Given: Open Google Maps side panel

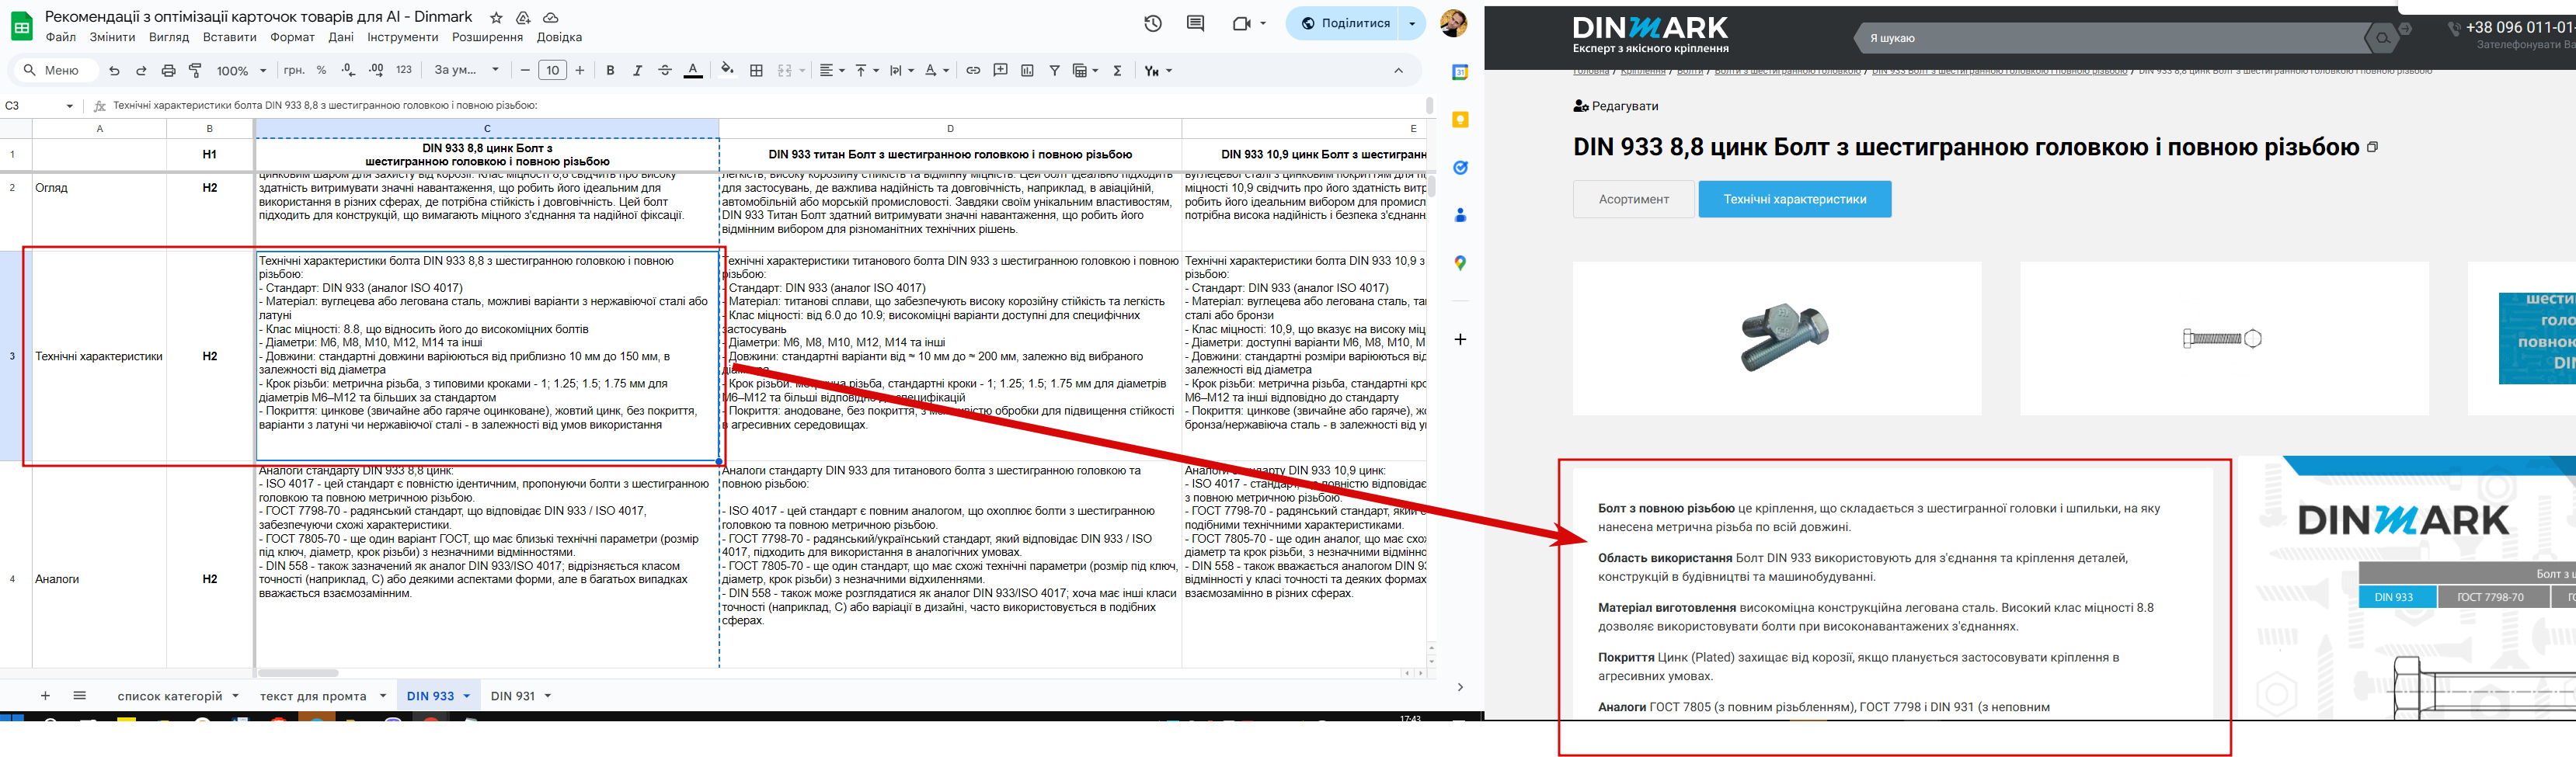Looking at the screenshot, I should pyautogui.click(x=1460, y=263).
